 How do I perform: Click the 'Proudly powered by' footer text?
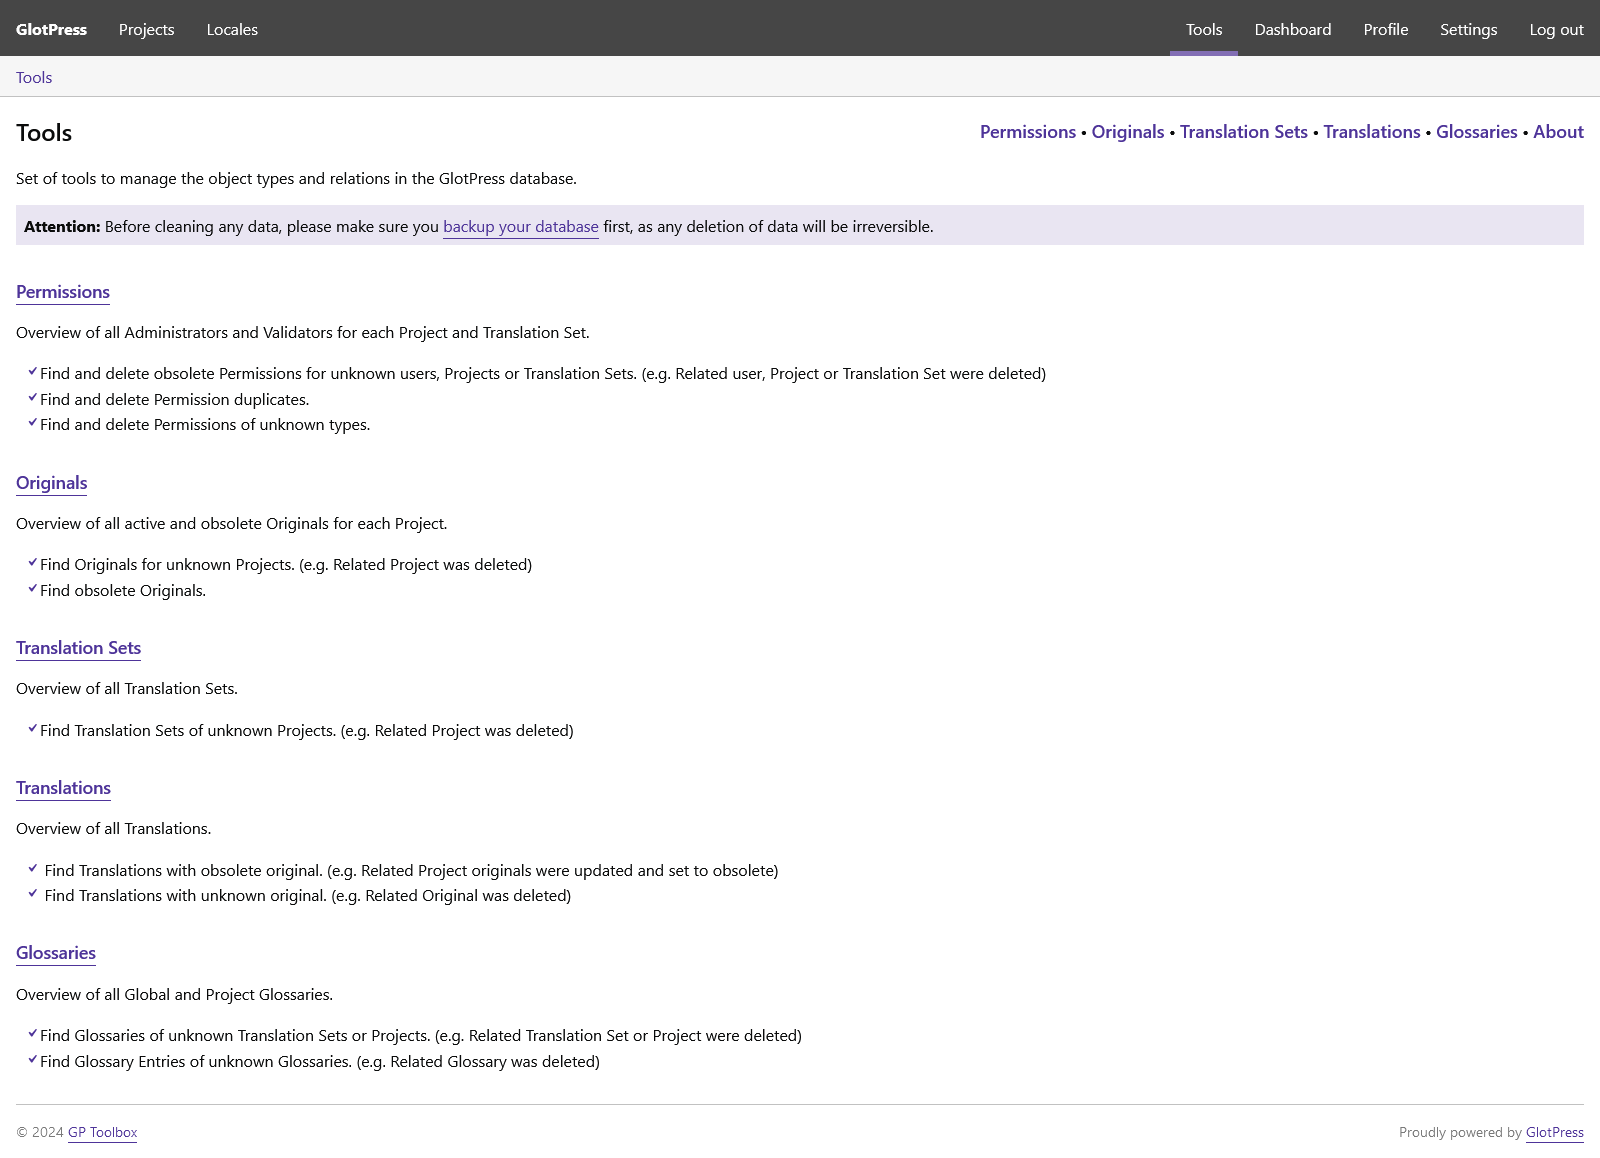(1460, 1132)
